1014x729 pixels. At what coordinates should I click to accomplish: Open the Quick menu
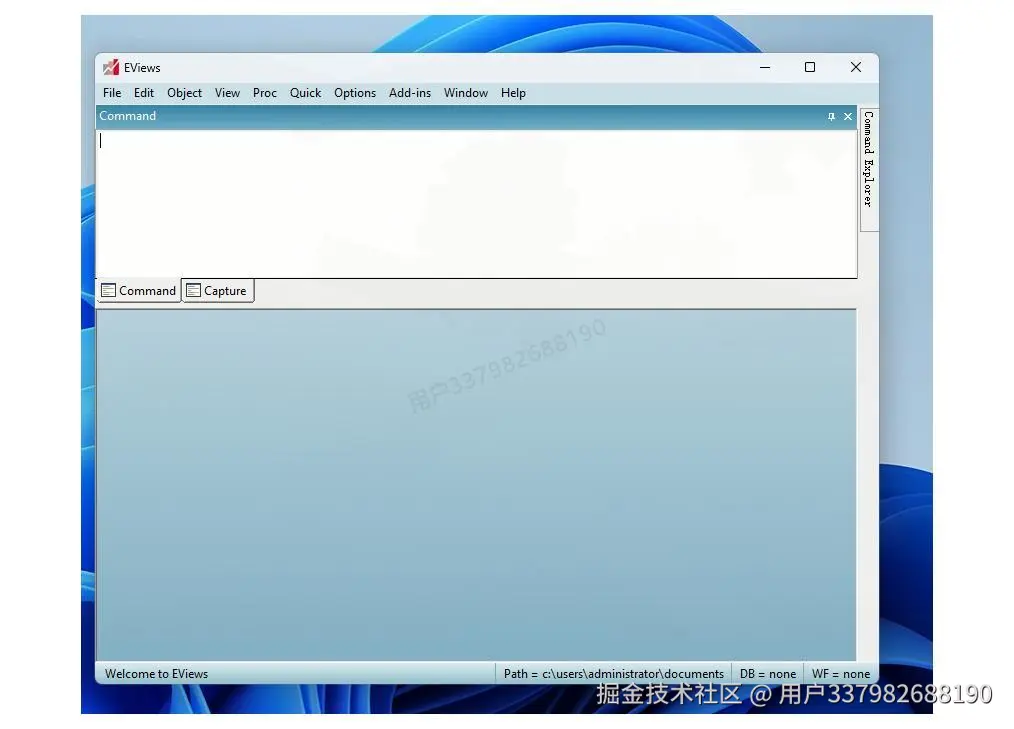(x=305, y=93)
